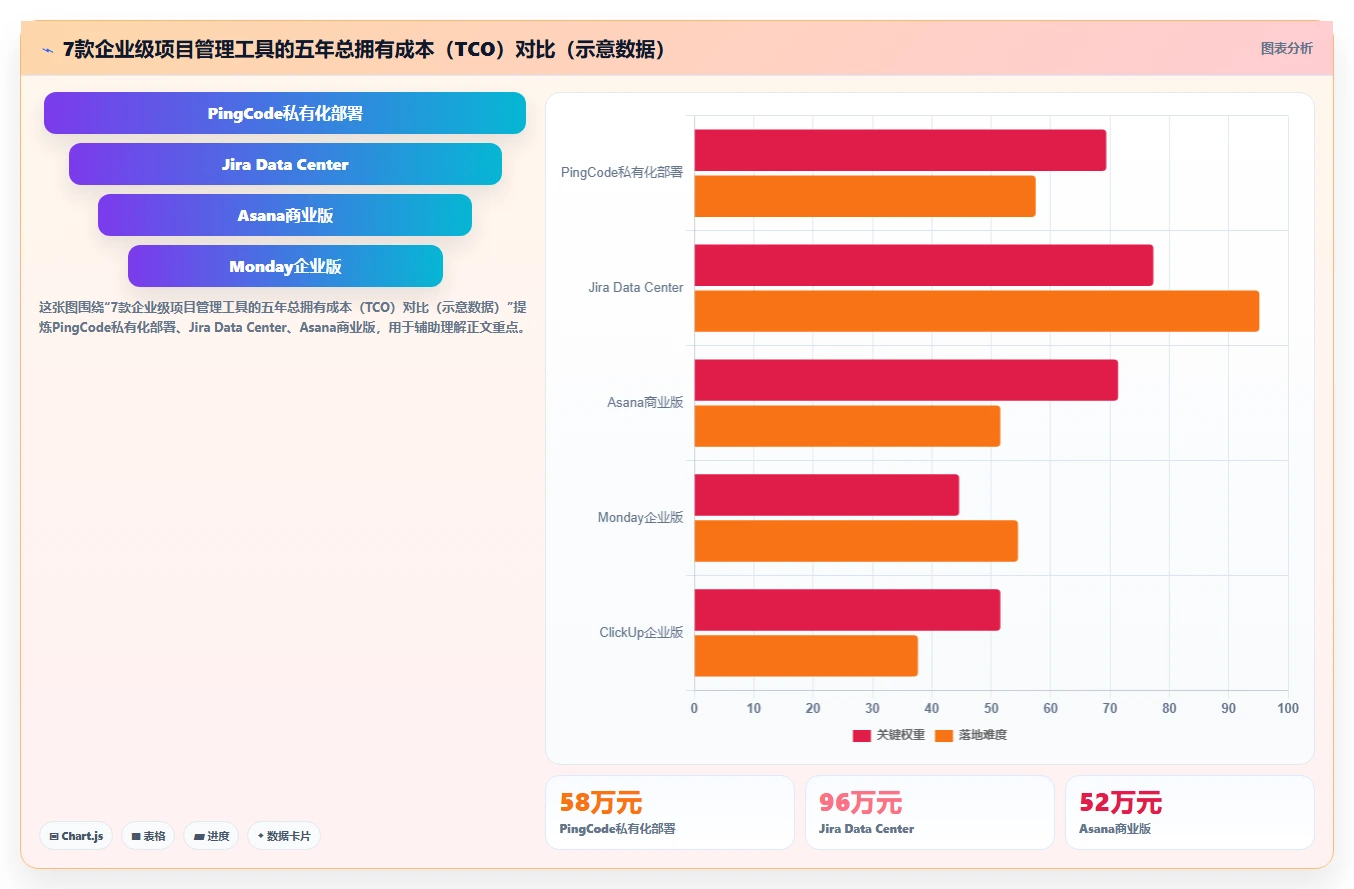Viewport: 1354px width, 889px height.
Task: Click the Chart.js tag
Action: [76, 836]
